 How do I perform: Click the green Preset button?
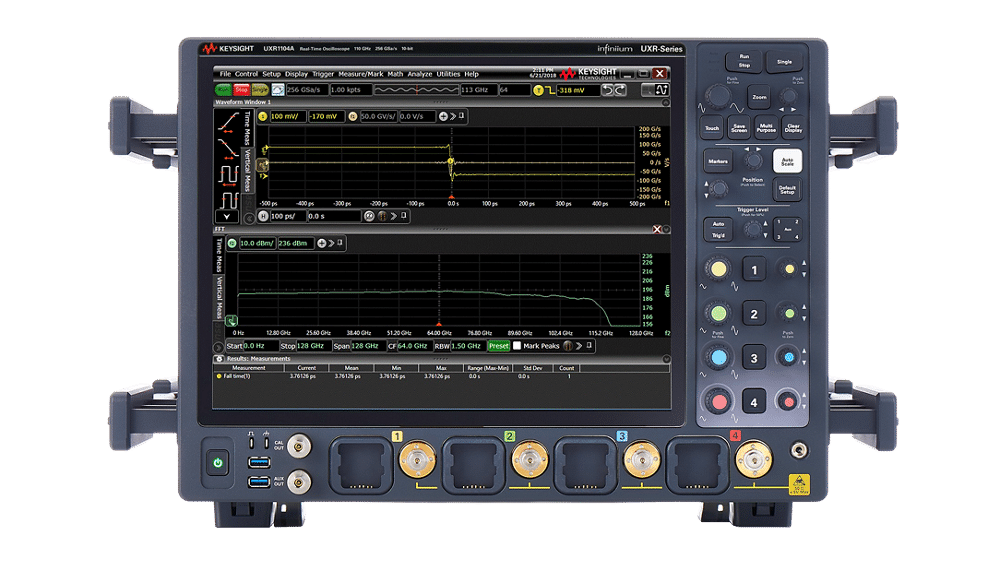(x=498, y=346)
